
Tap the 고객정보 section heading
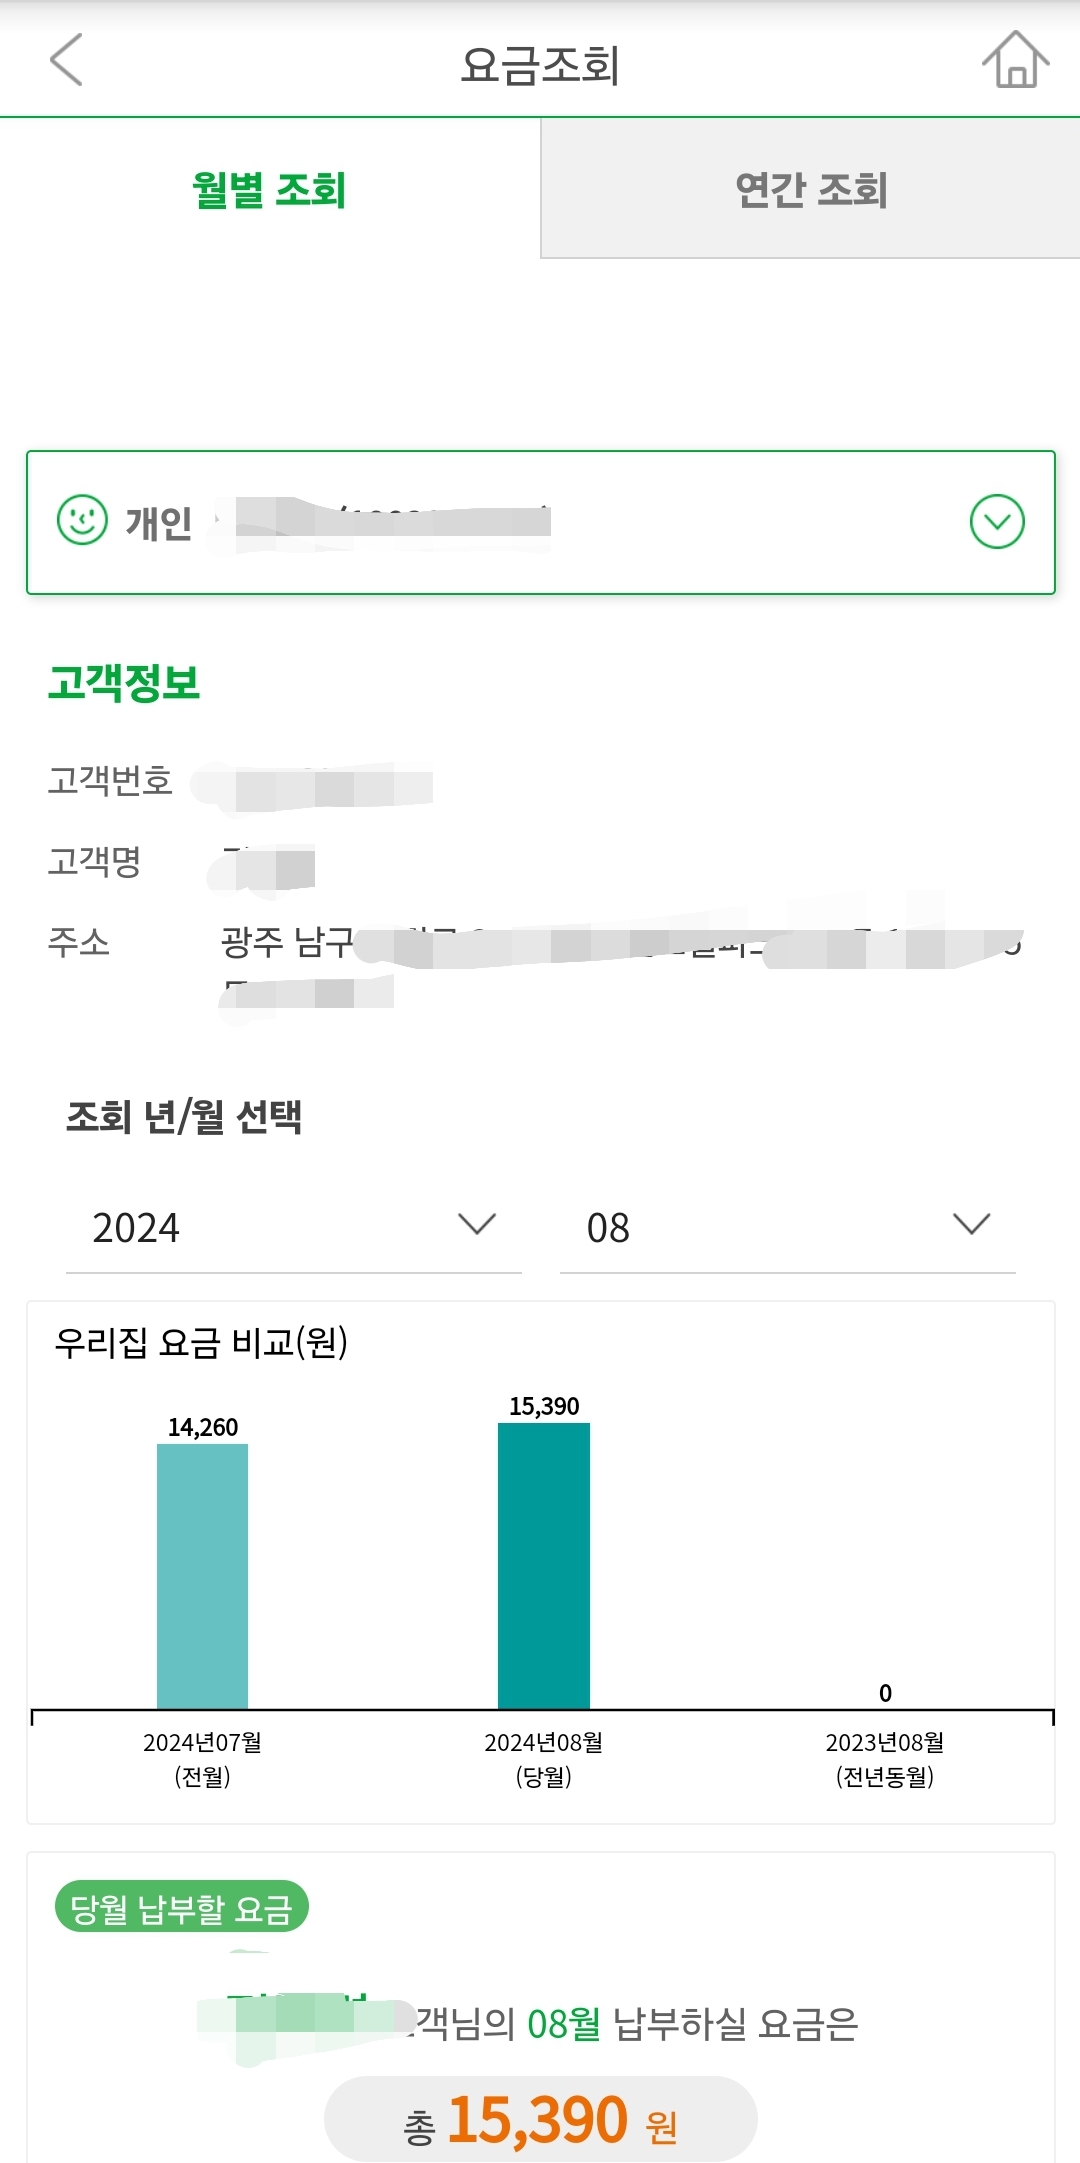click(x=124, y=683)
